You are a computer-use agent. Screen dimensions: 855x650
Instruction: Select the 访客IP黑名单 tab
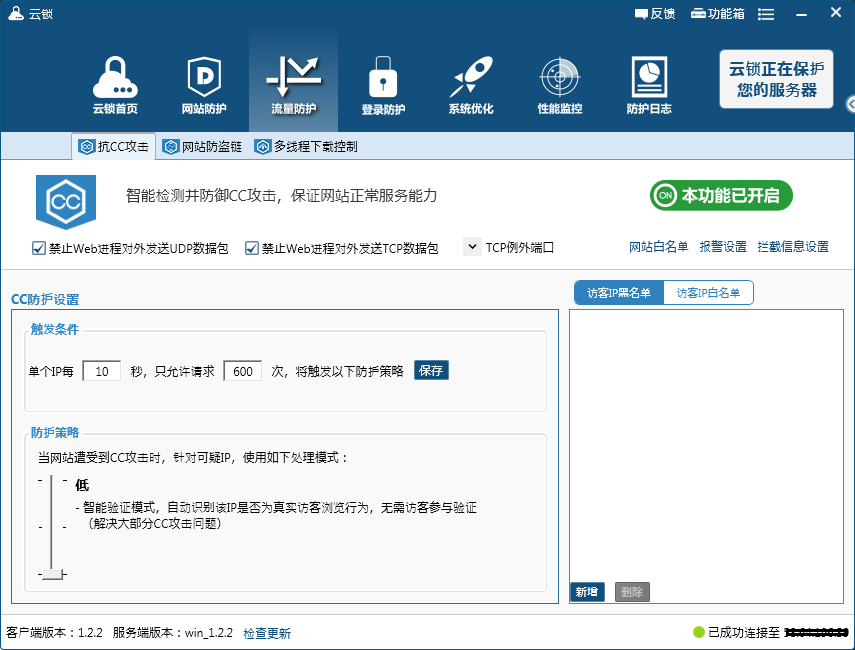pos(619,293)
